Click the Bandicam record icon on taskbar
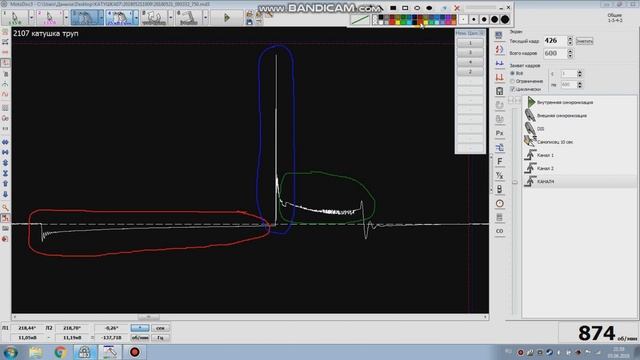The image size is (640, 360). [135, 352]
